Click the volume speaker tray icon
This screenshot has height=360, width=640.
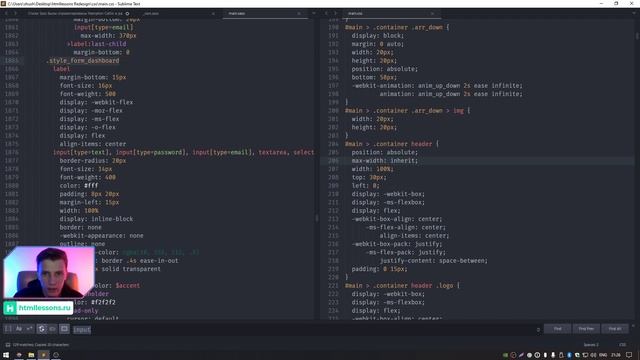tap(593, 355)
